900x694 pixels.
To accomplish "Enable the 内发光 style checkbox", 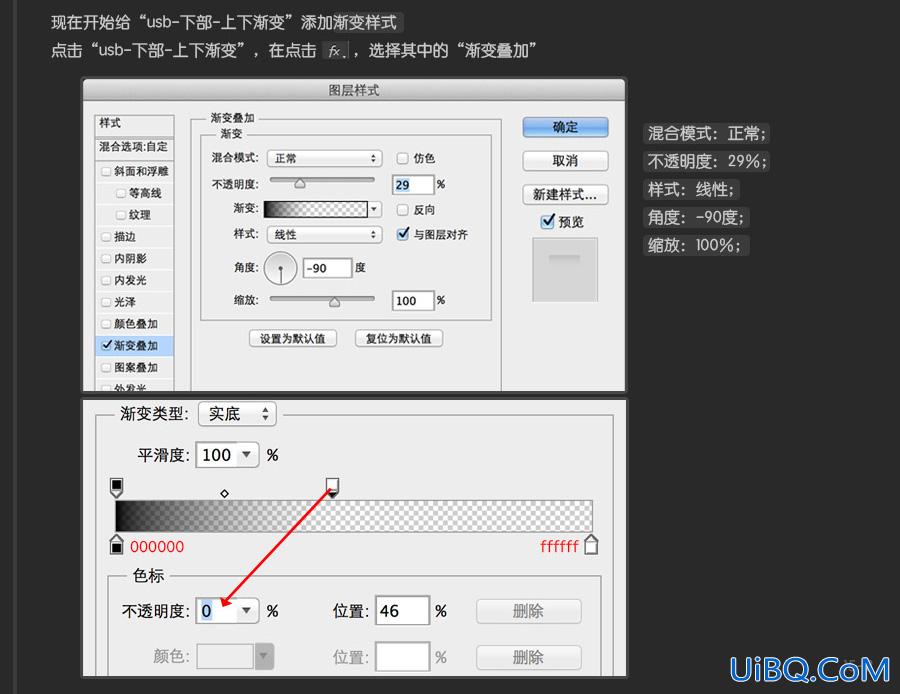I will (x=106, y=280).
